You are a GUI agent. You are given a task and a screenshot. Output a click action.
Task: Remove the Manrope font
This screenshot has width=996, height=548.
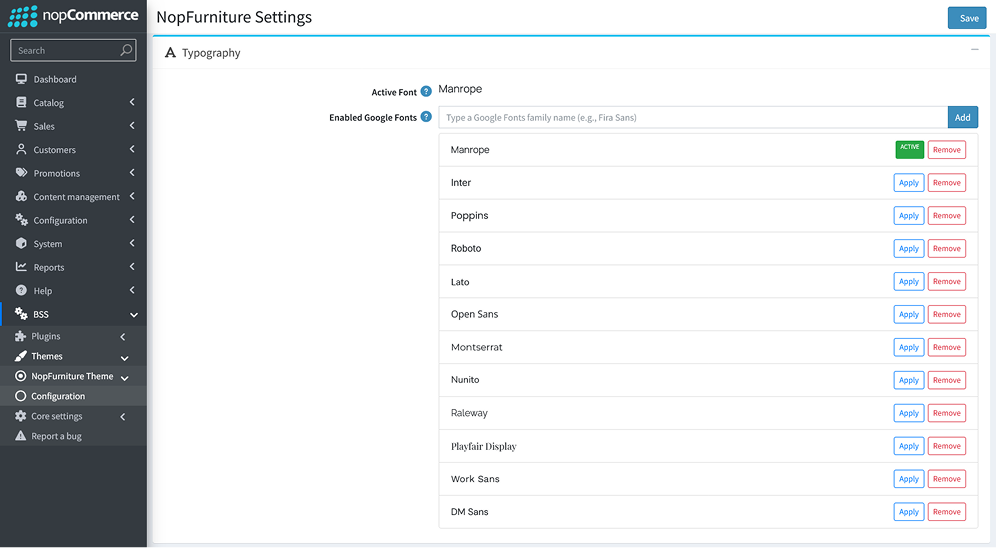click(x=946, y=150)
